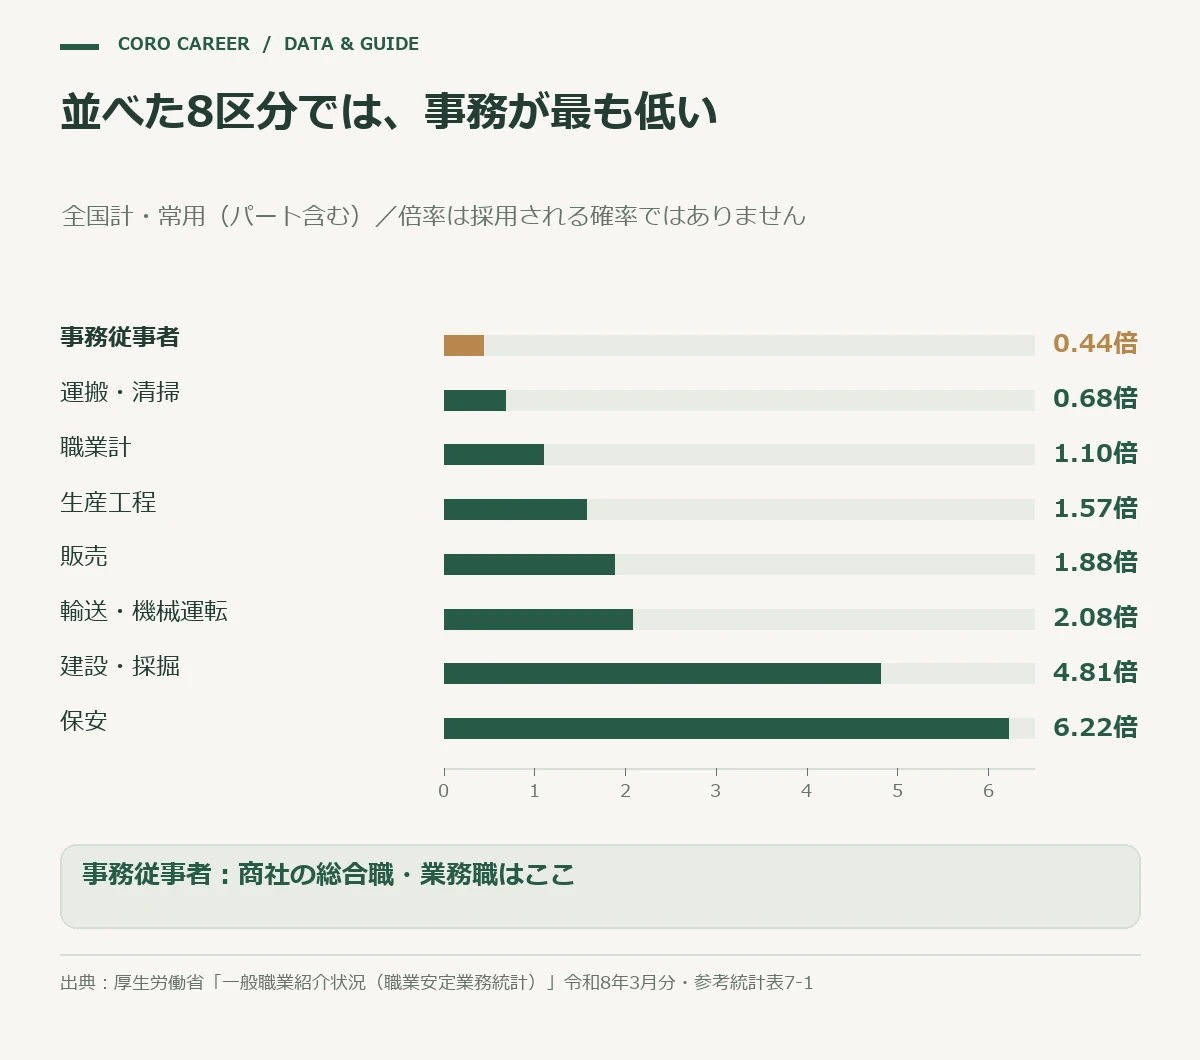This screenshot has width=1200, height=1060.
Task: Click the orange 事務従事者 bar
Action: pyautogui.click(x=464, y=346)
